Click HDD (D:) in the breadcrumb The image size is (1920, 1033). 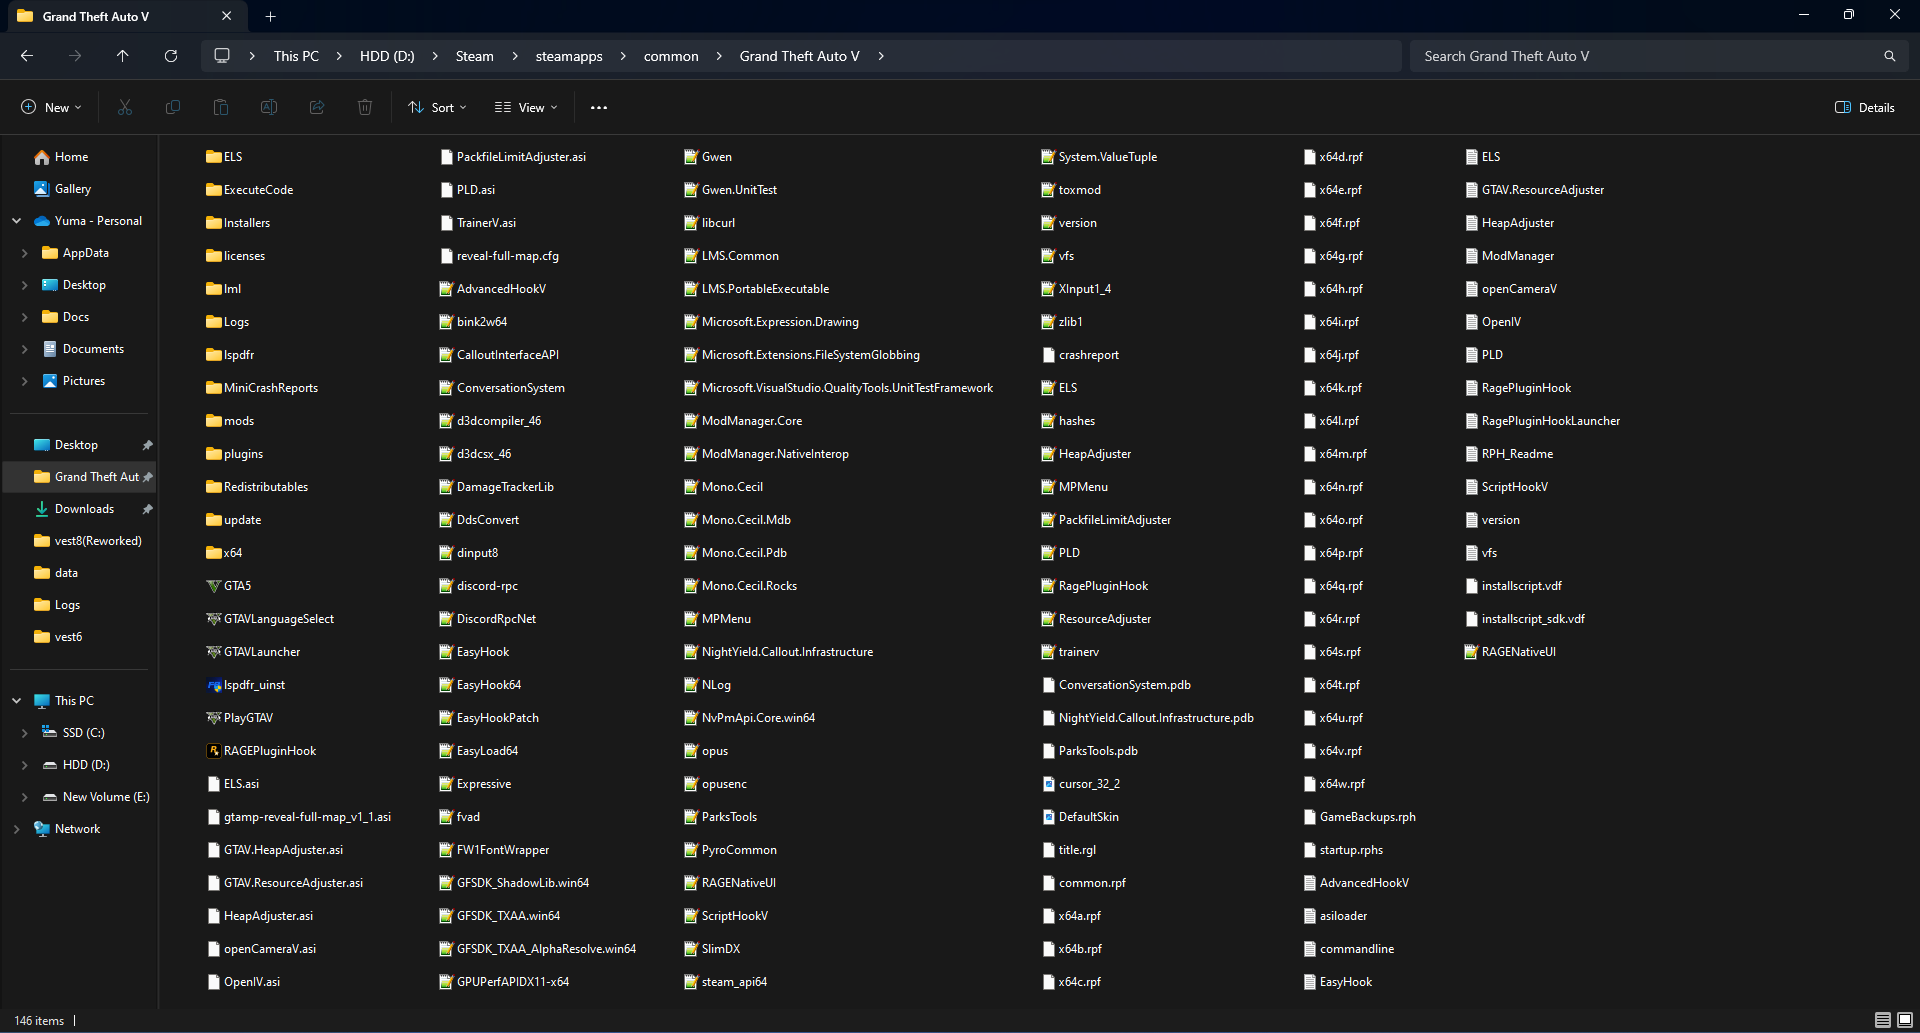387,56
